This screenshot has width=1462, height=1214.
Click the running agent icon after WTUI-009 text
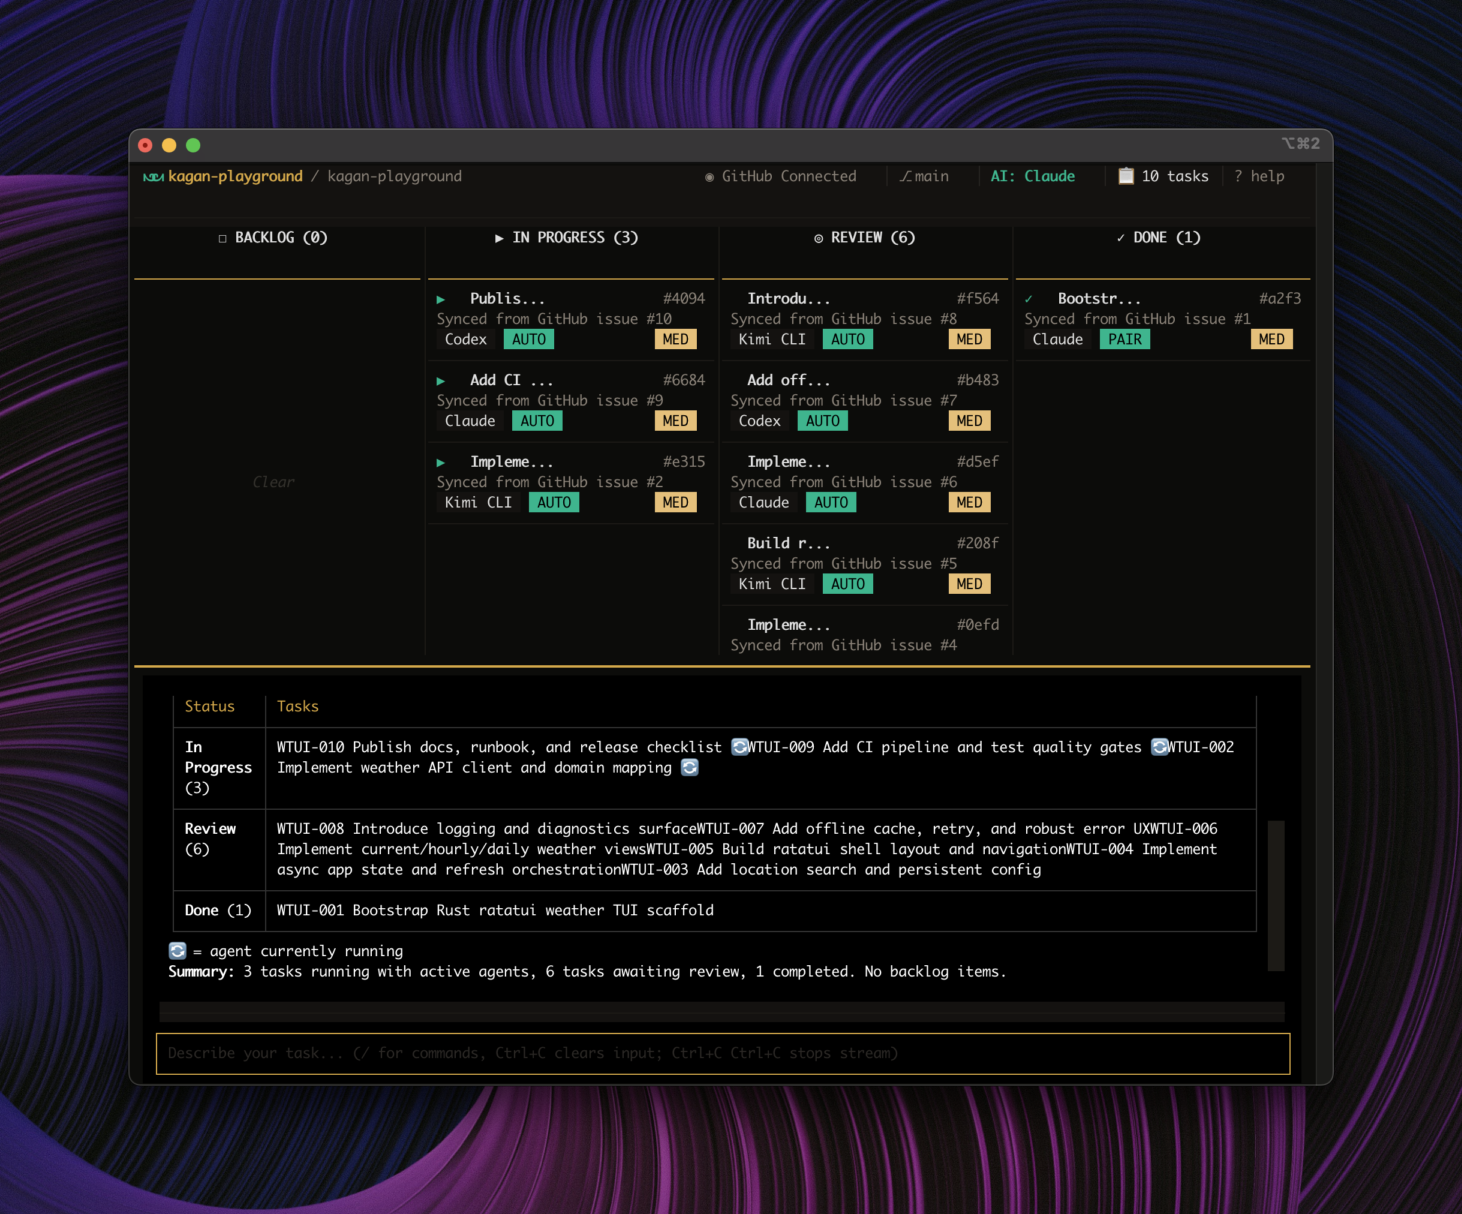[x=1160, y=747]
